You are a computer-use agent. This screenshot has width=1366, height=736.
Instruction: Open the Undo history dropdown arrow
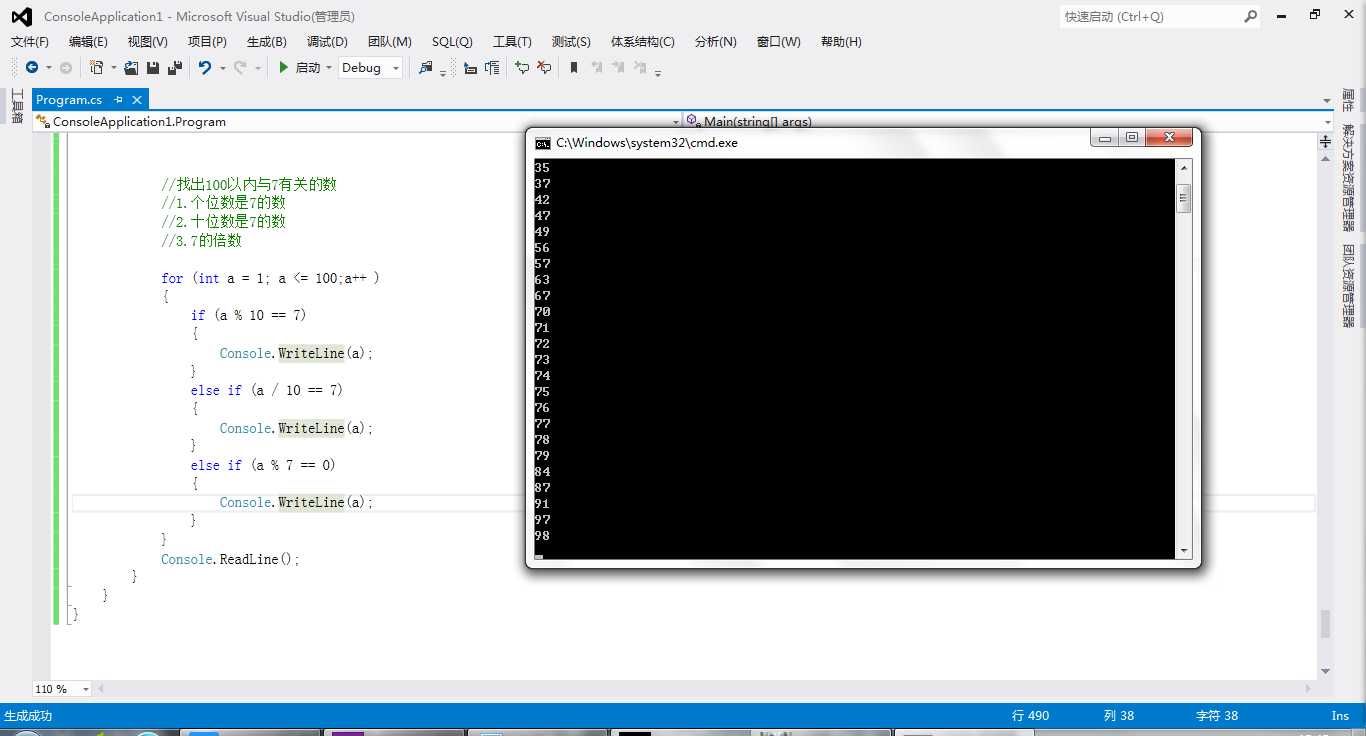[x=222, y=68]
